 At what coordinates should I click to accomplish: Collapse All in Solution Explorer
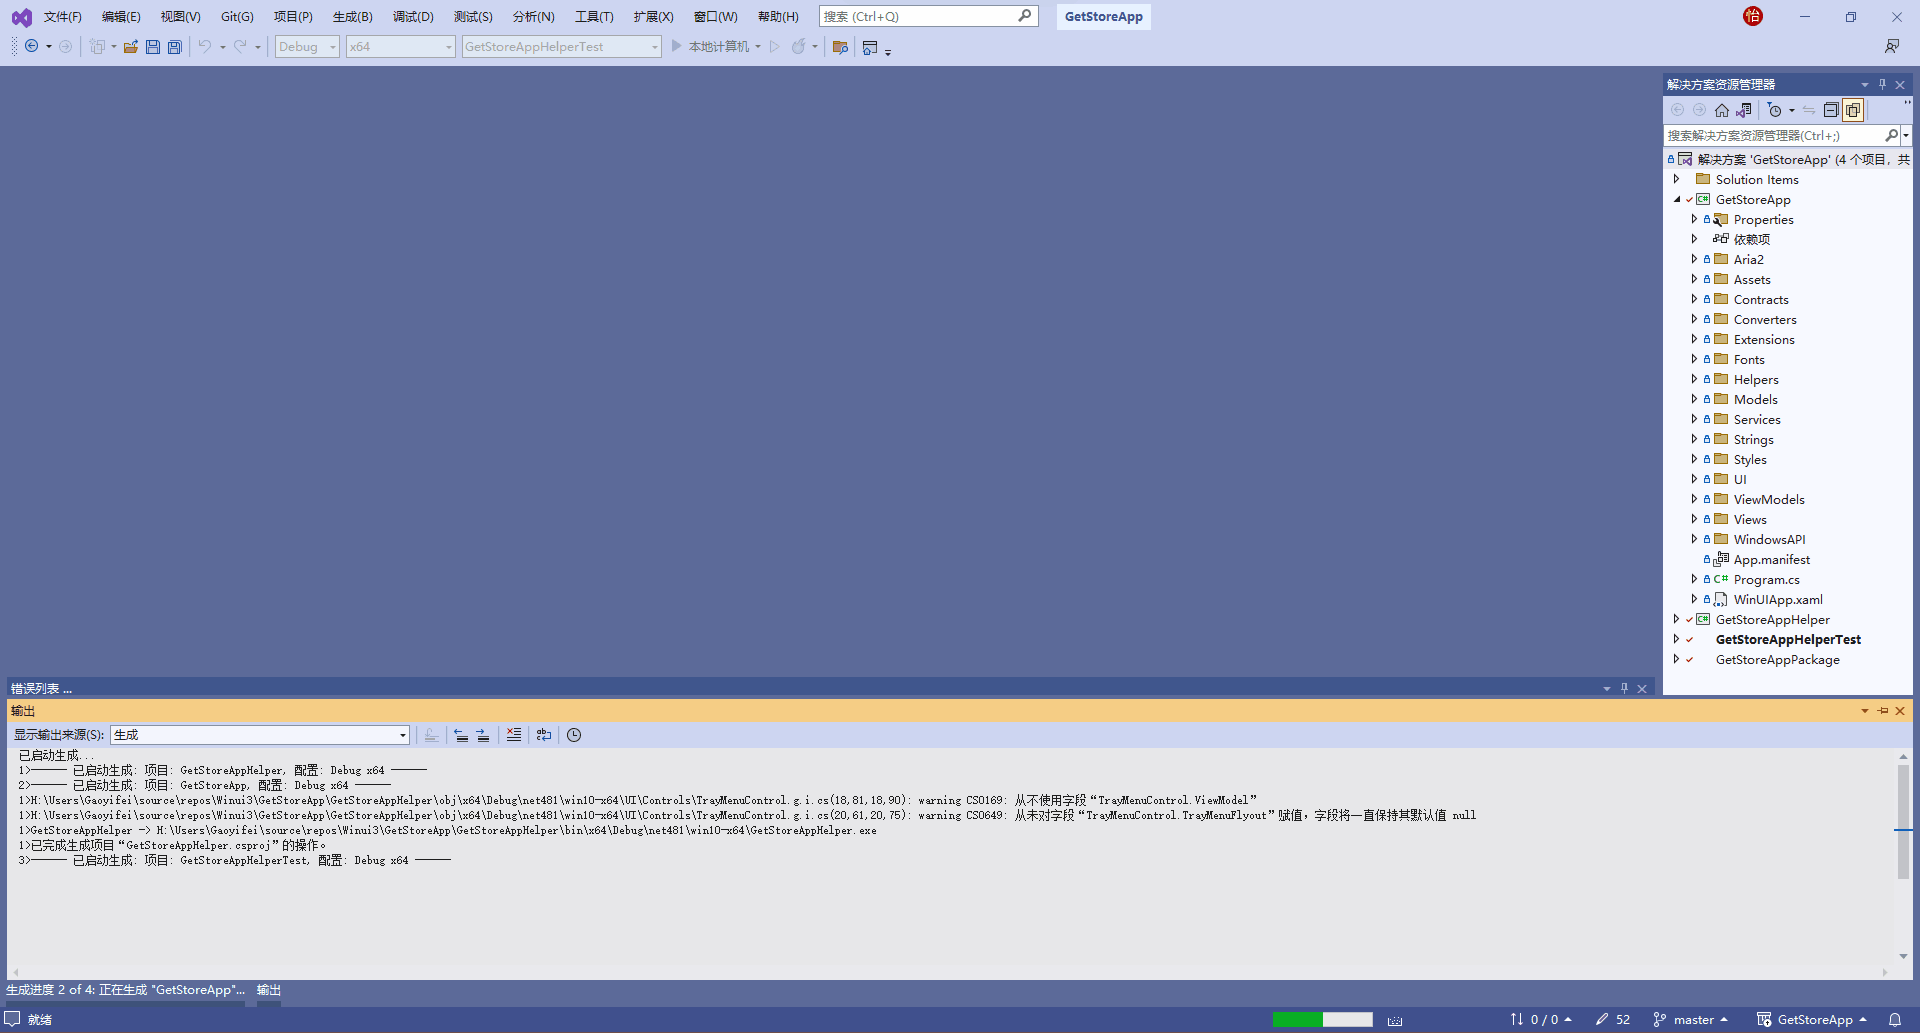[1831, 110]
